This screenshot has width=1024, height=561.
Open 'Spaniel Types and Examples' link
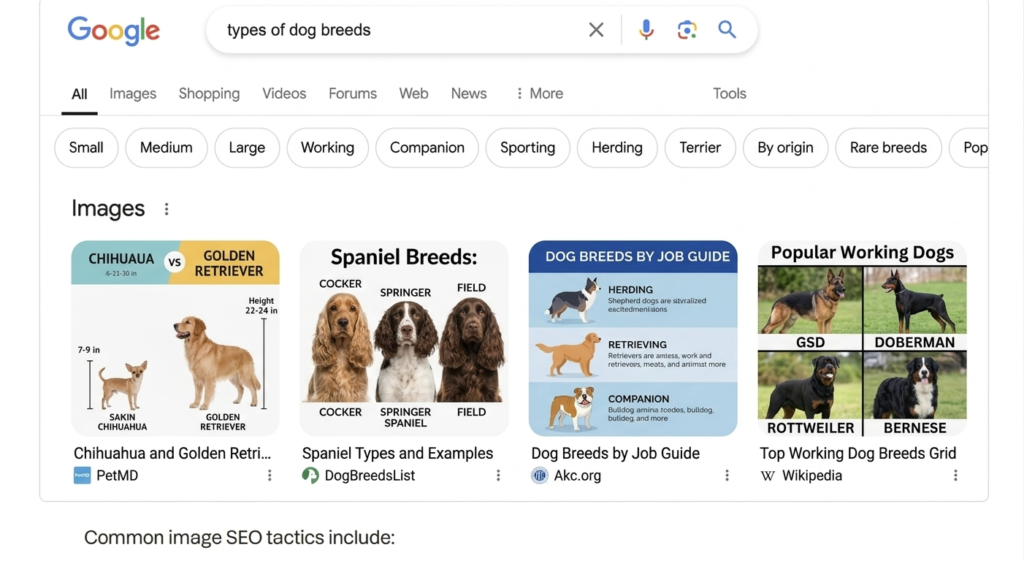click(398, 453)
